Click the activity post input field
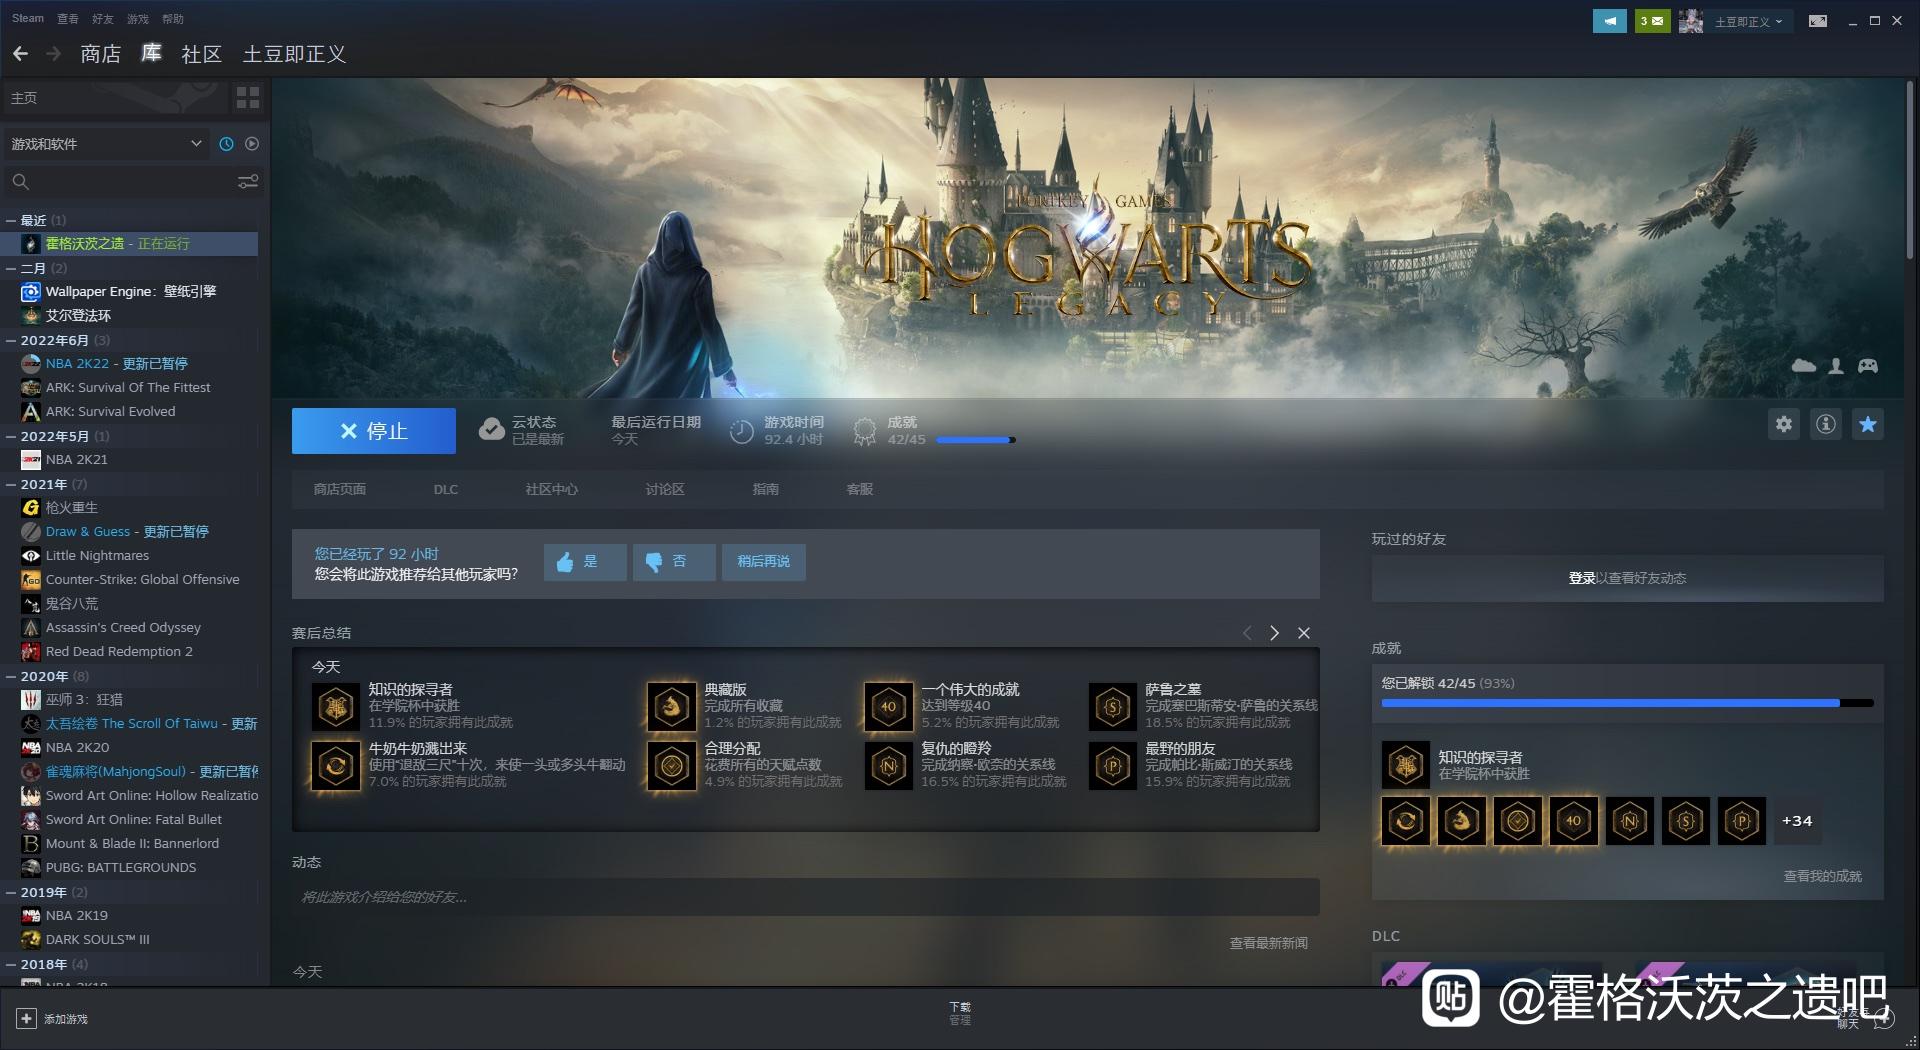 805,897
